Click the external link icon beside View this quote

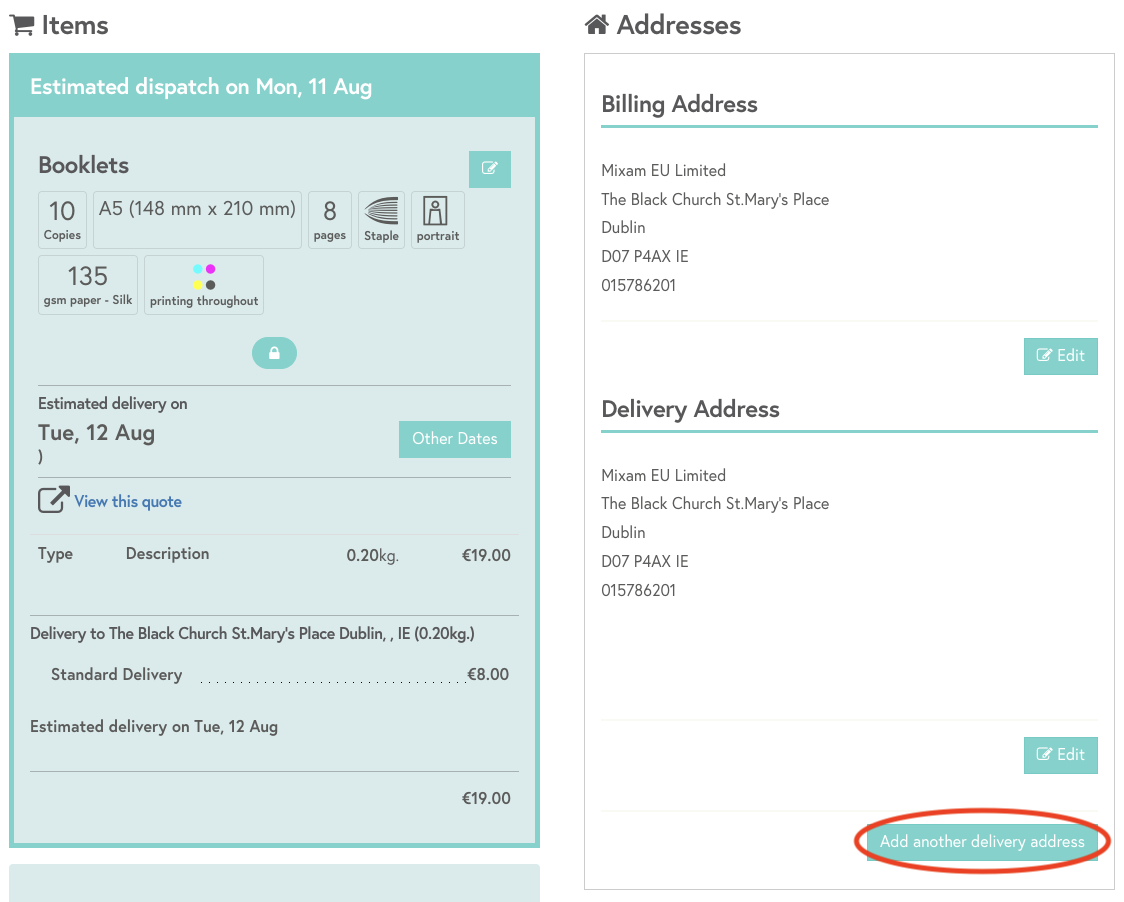[52, 498]
